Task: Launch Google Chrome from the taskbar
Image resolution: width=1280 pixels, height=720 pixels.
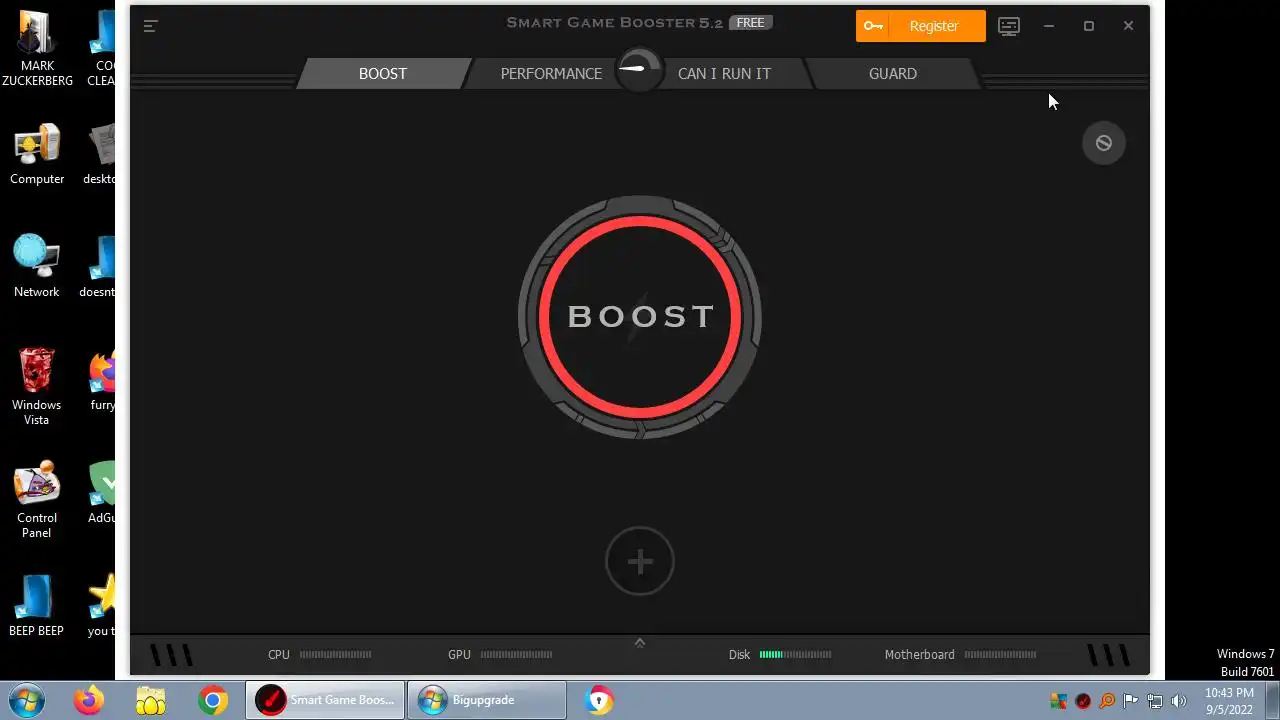Action: click(x=212, y=700)
